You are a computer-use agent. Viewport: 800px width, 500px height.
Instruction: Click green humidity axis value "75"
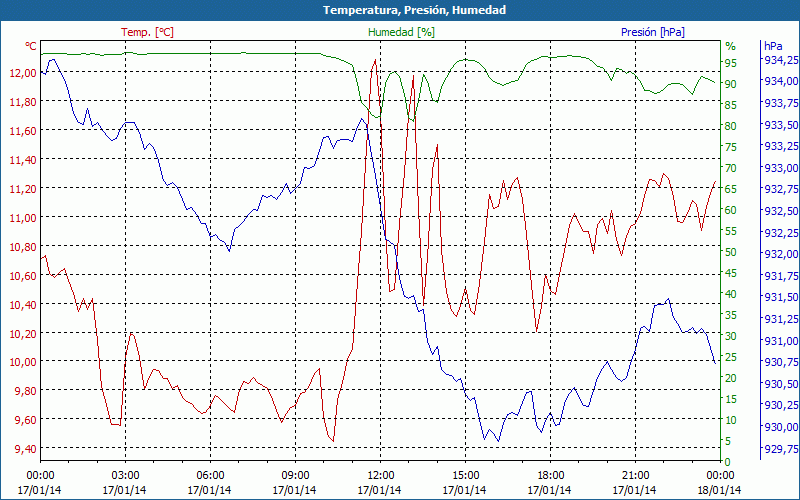click(x=731, y=147)
